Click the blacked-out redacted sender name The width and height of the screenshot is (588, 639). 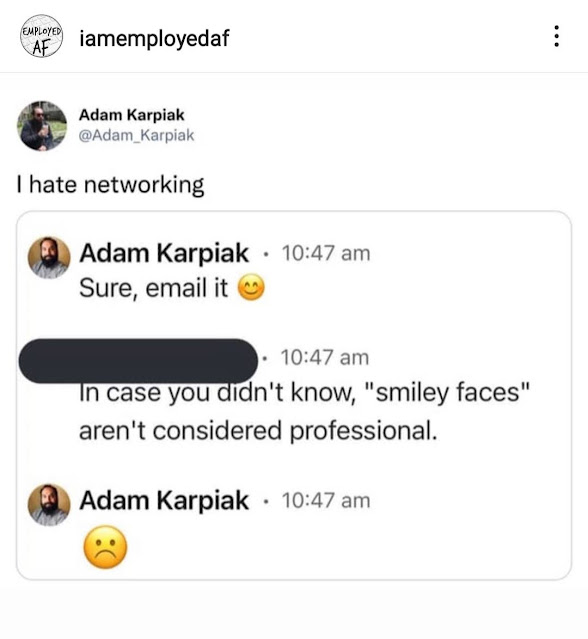[138, 360]
